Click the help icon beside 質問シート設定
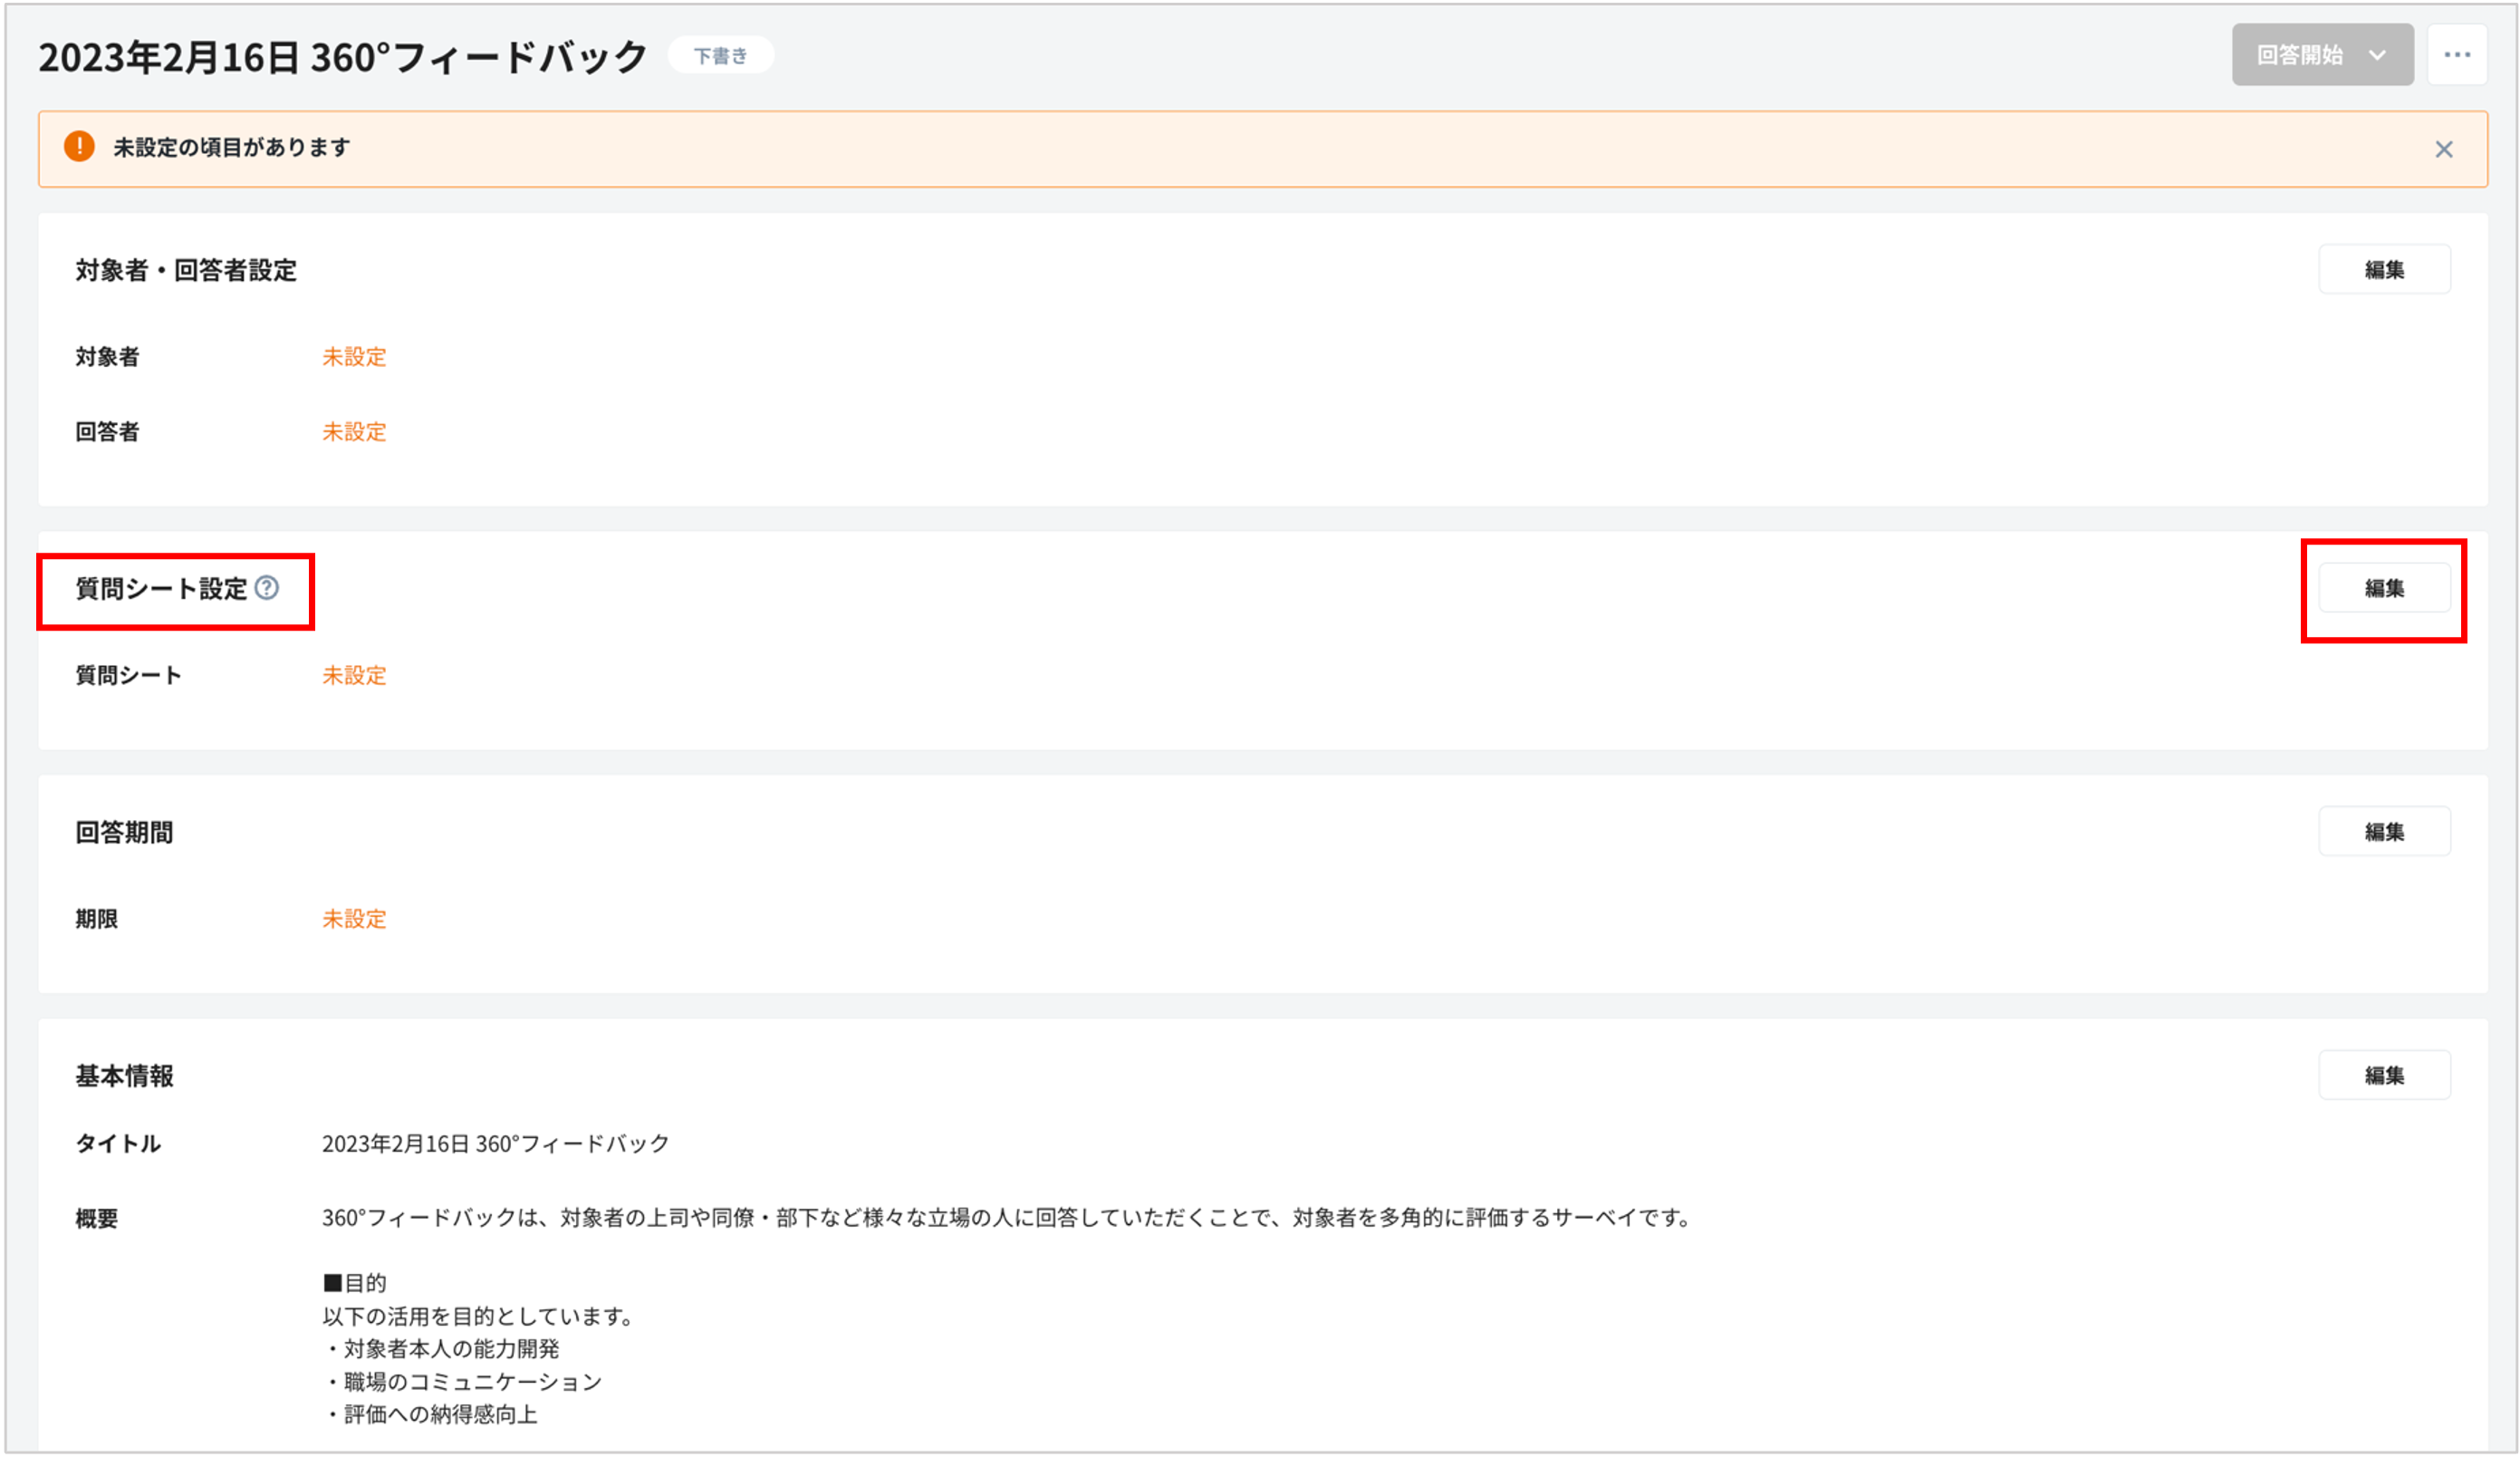 [267, 588]
